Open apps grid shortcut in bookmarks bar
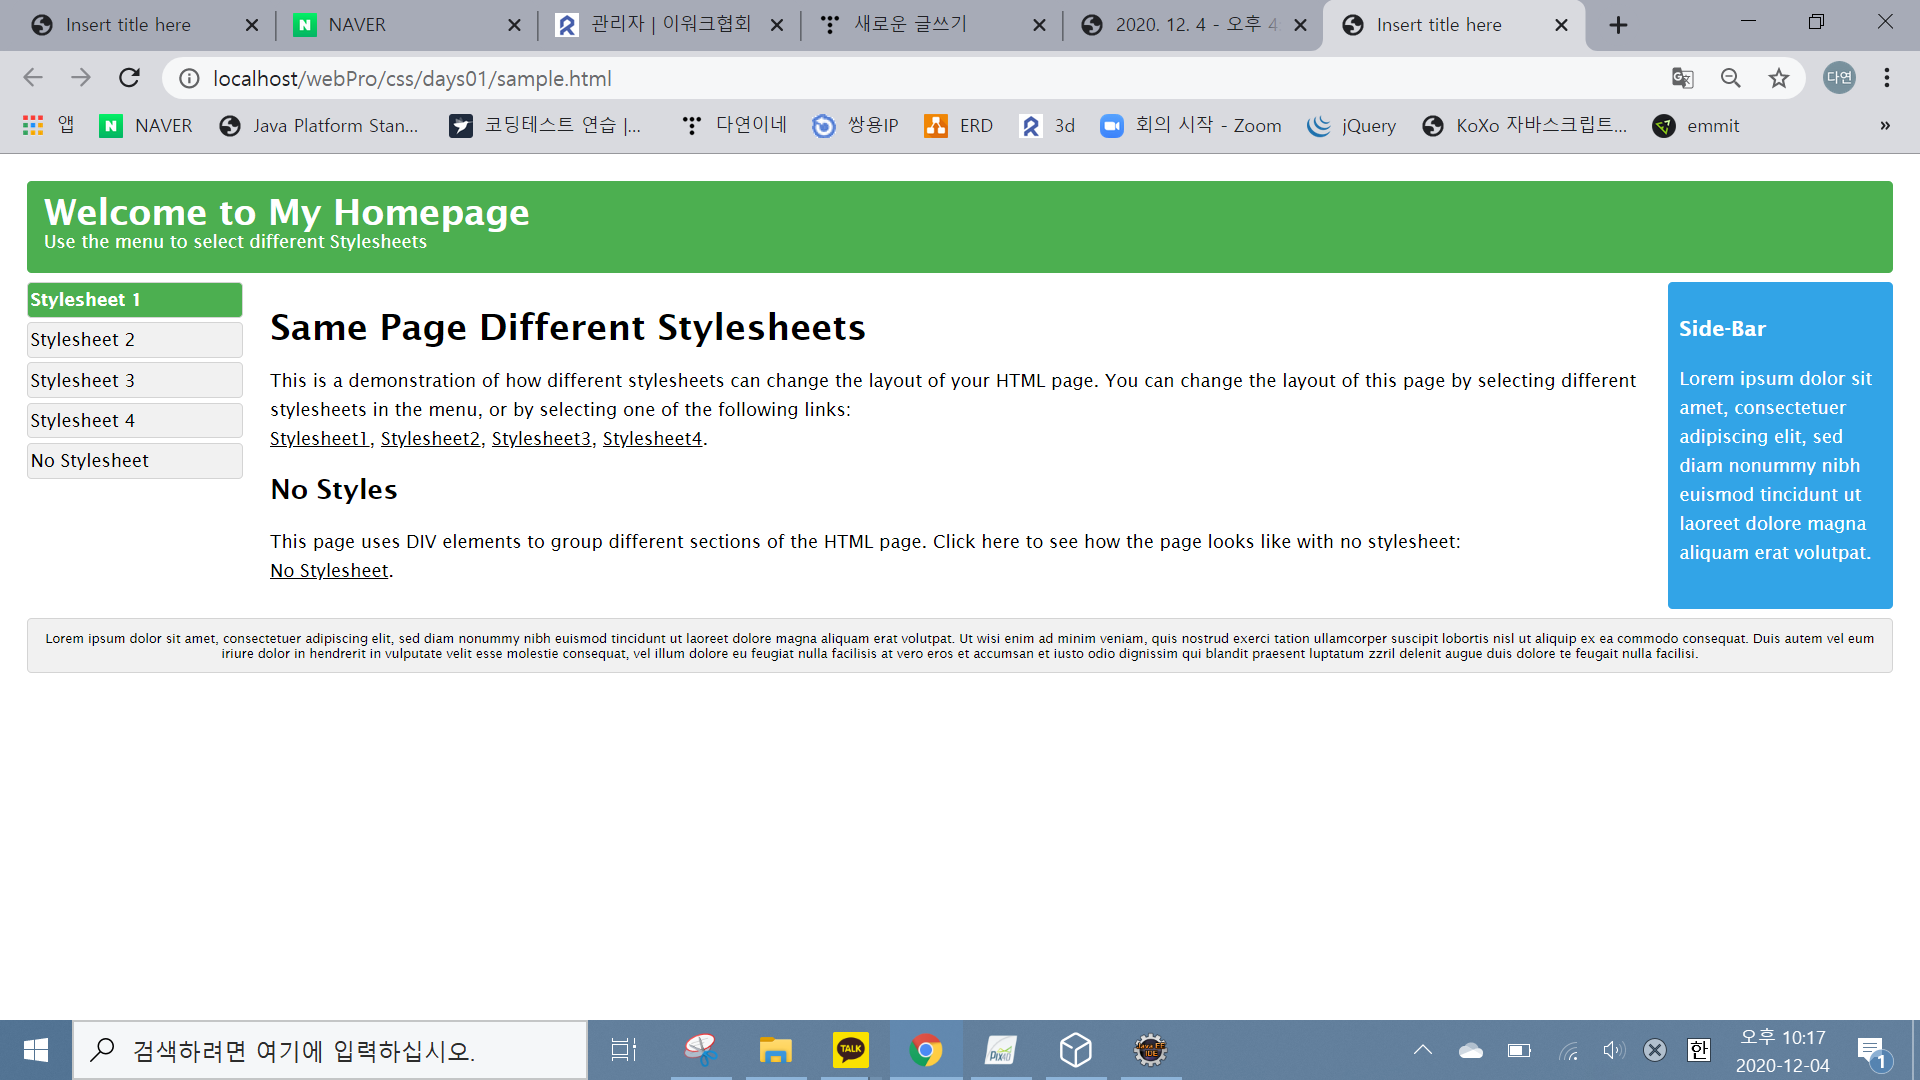 point(33,125)
